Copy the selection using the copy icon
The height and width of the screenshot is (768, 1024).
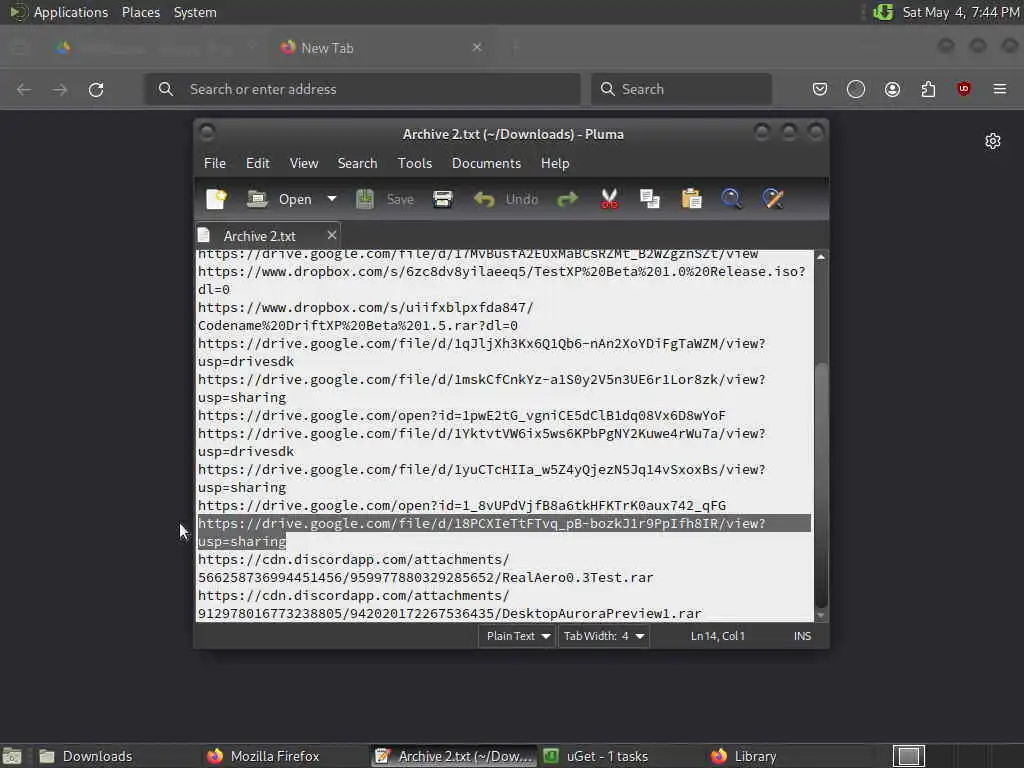(x=650, y=199)
